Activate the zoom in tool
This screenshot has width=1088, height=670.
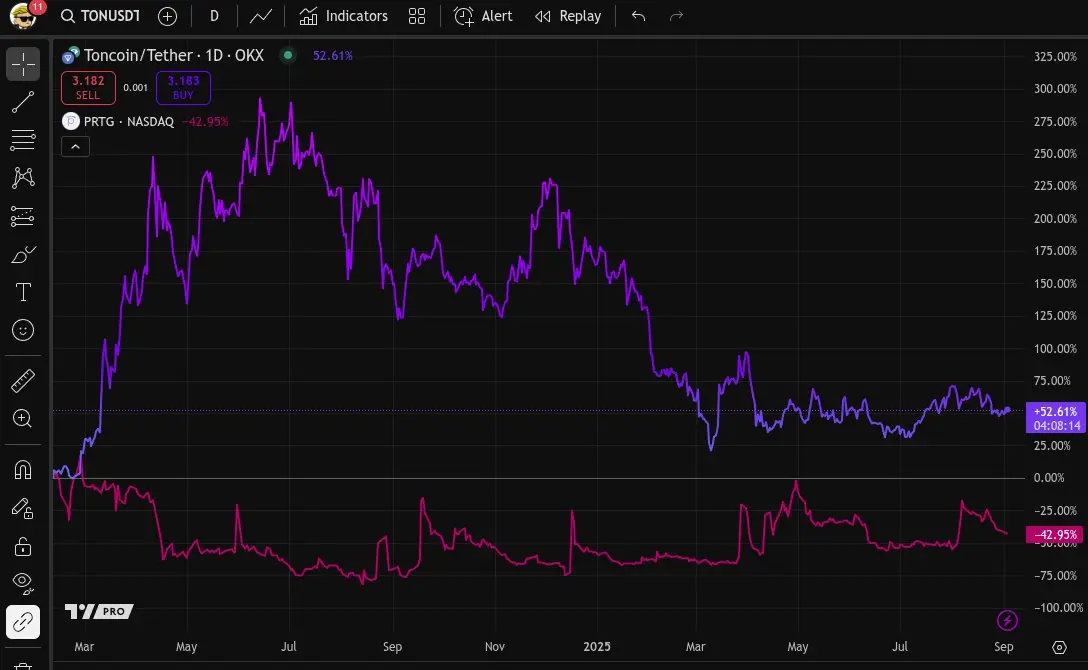[23, 418]
